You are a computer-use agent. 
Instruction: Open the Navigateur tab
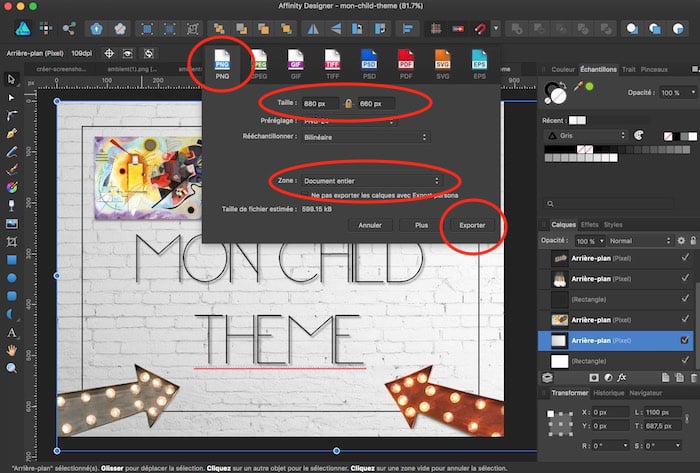coord(646,393)
